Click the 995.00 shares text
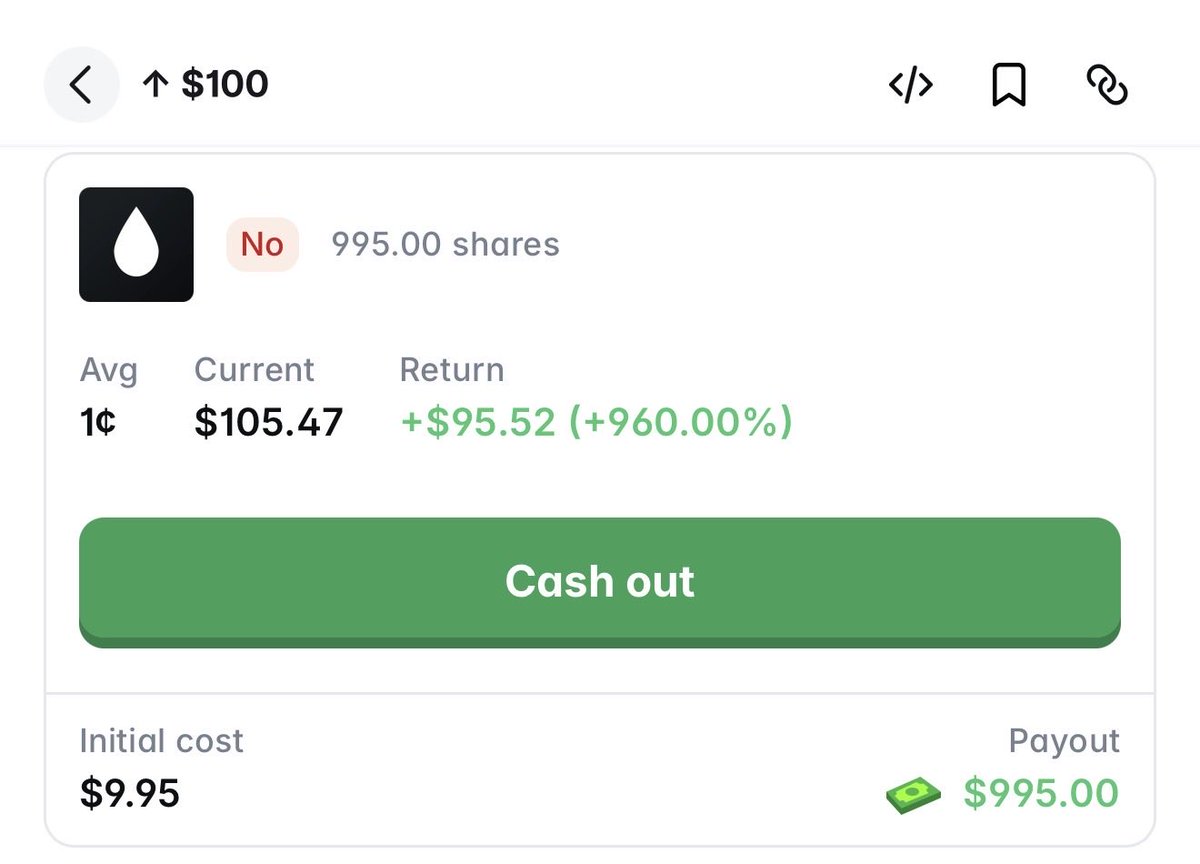The image size is (1200, 864). point(445,244)
